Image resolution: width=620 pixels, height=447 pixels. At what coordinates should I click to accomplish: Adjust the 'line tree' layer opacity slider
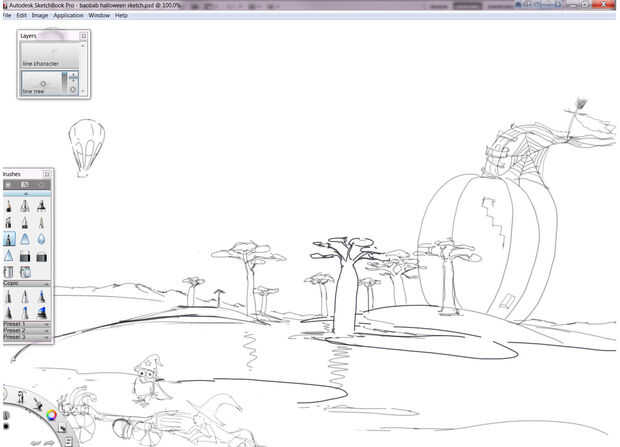pyautogui.click(x=64, y=83)
